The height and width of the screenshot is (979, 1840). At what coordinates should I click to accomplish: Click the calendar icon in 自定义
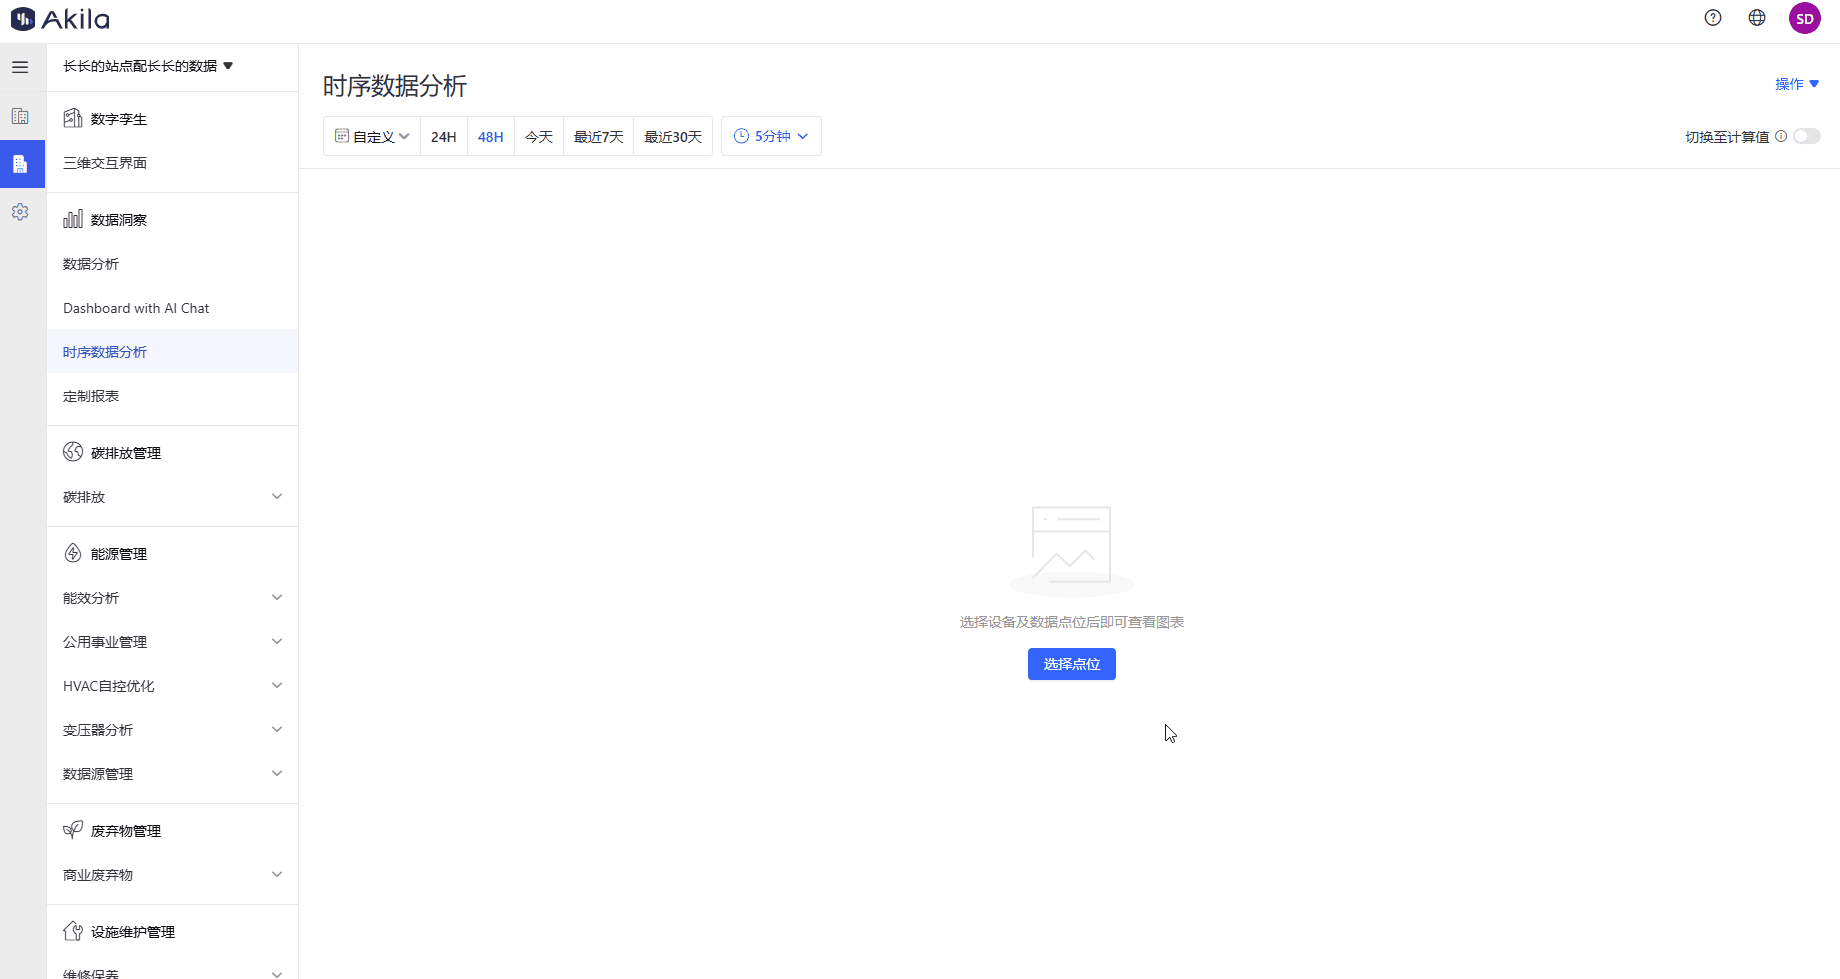pyautogui.click(x=342, y=136)
